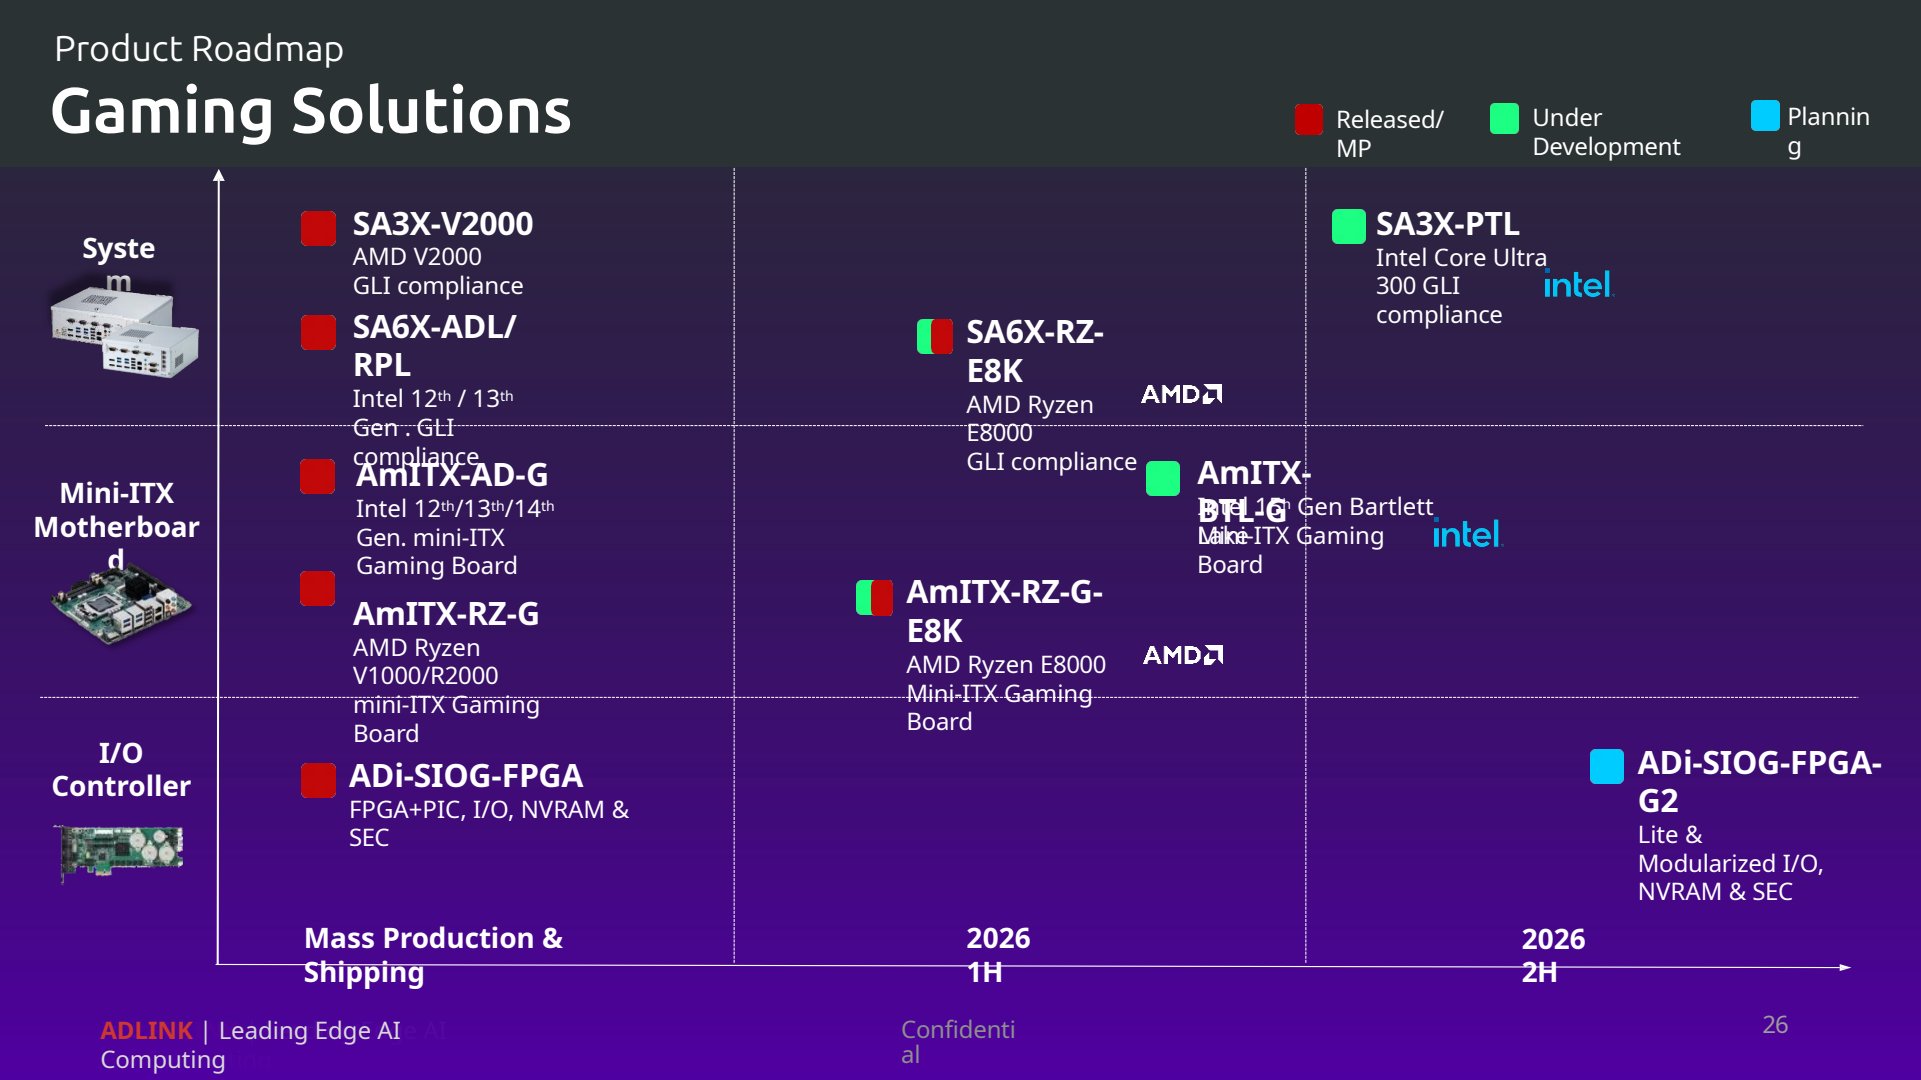Click the red Released/MP legend swatch
1921x1080 pixels.
(1308, 119)
